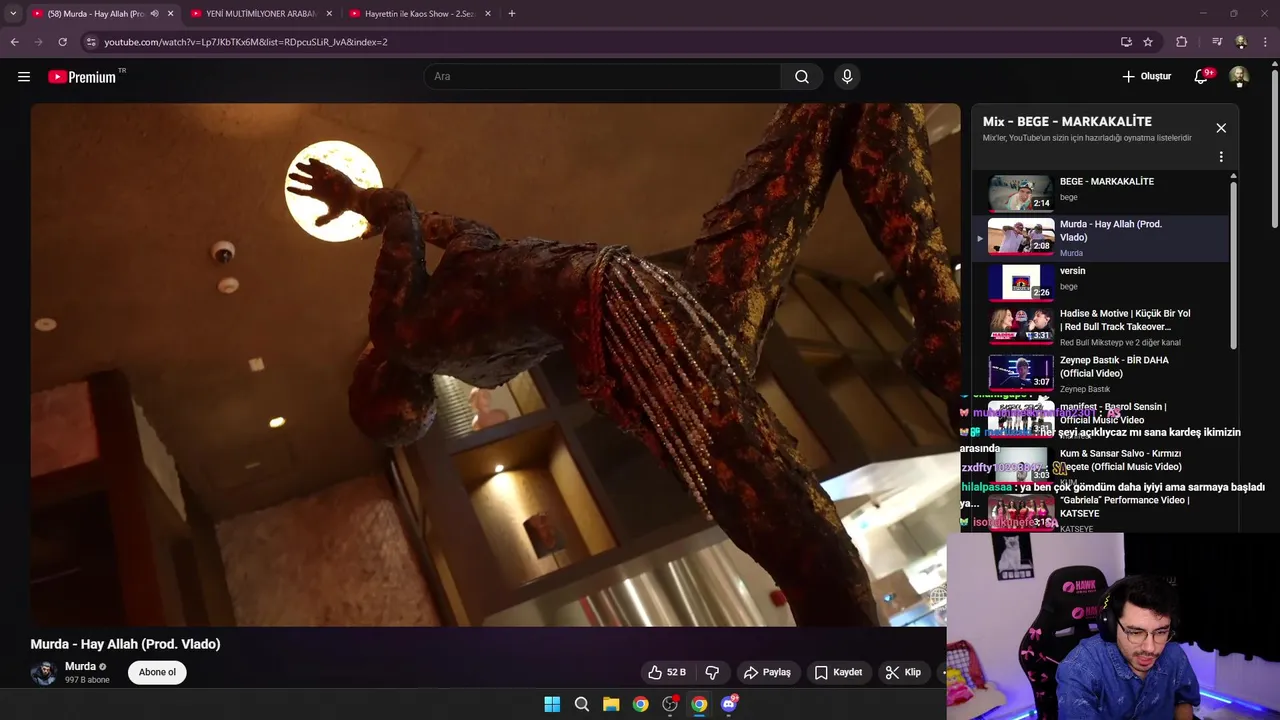
Task: Mute tab via speaker icon
Action: [x=154, y=14]
